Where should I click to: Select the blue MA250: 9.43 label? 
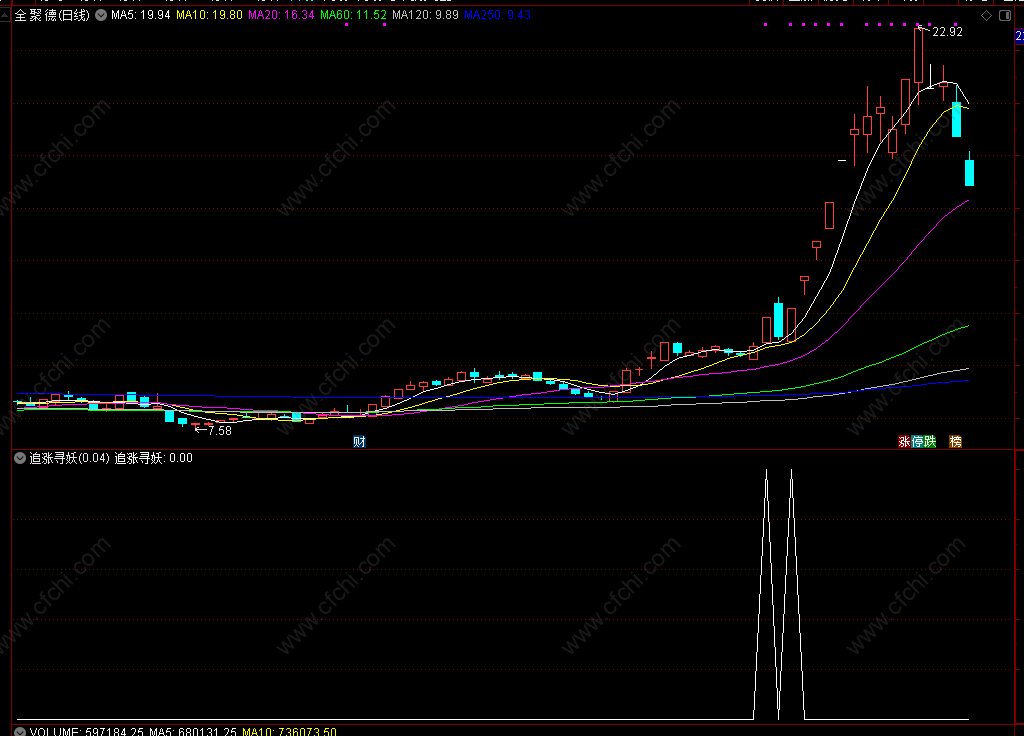pos(497,15)
